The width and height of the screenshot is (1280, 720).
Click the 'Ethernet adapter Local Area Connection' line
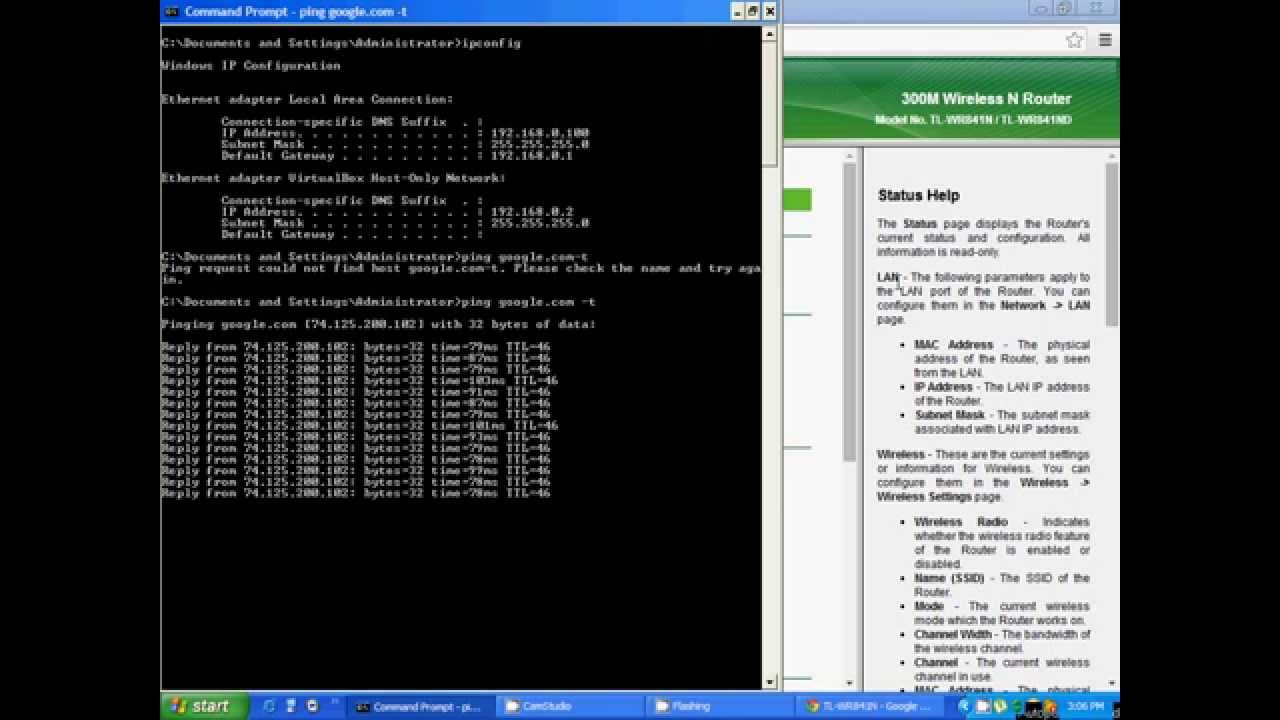click(x=307, y=99)
